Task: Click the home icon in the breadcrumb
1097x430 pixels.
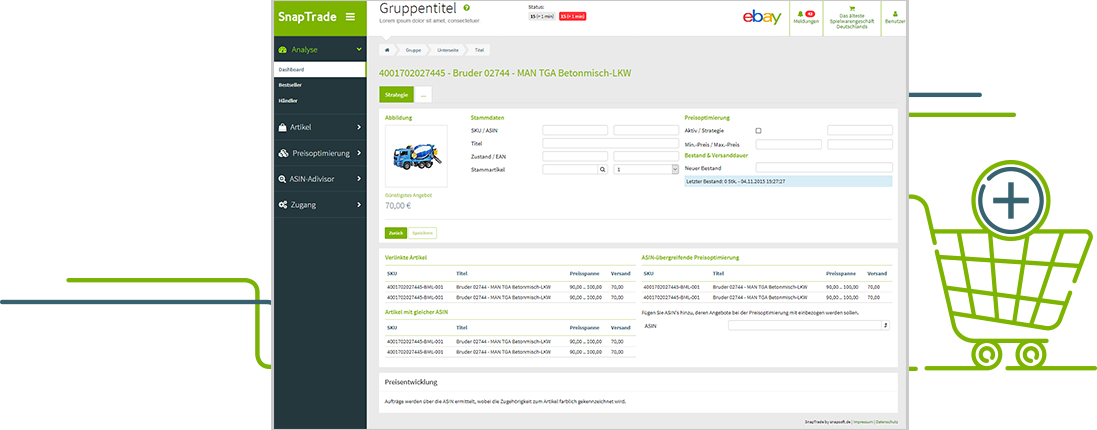Action: 387,50
